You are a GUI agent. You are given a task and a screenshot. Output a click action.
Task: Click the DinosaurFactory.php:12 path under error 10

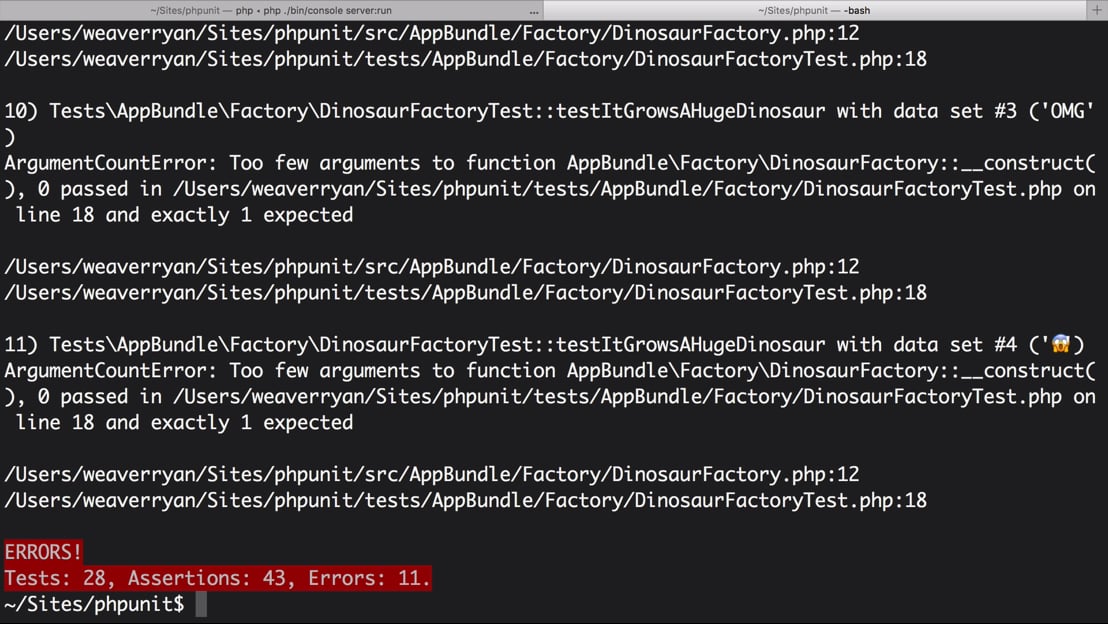[432, 266]
